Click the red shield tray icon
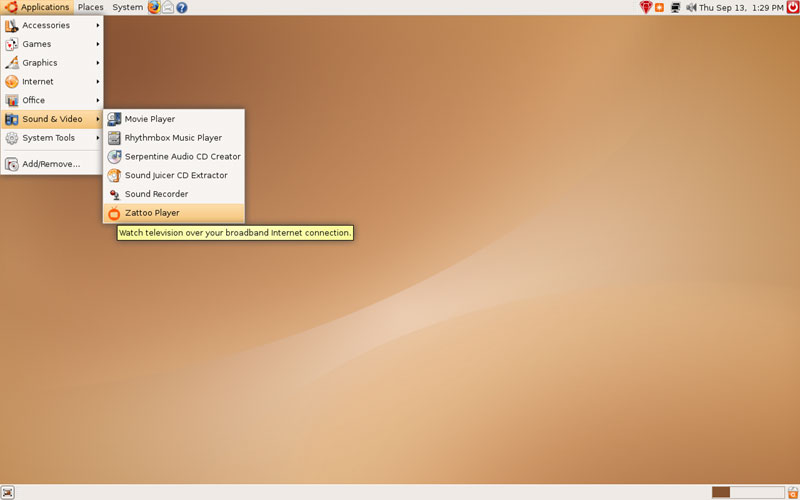This screenshot has width=800, height=500. [646, 7]
